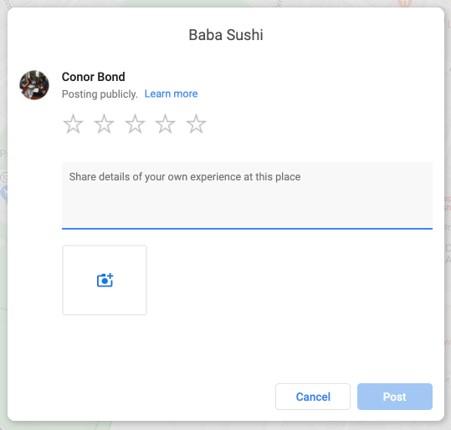The image size is (451, 430).
Task: Open Conor Bond's profile picture
Action: pyautogui.click(x=34, y=85)
